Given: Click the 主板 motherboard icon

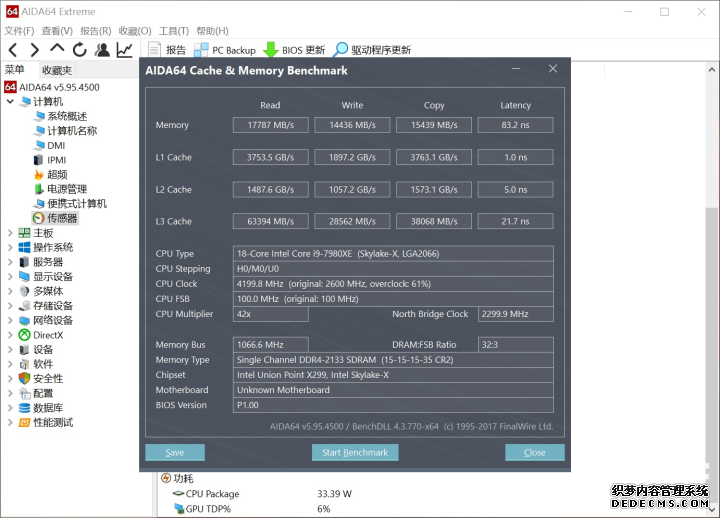Looking at the screenshot, I should pyautogui.click(x=24, y=233).
